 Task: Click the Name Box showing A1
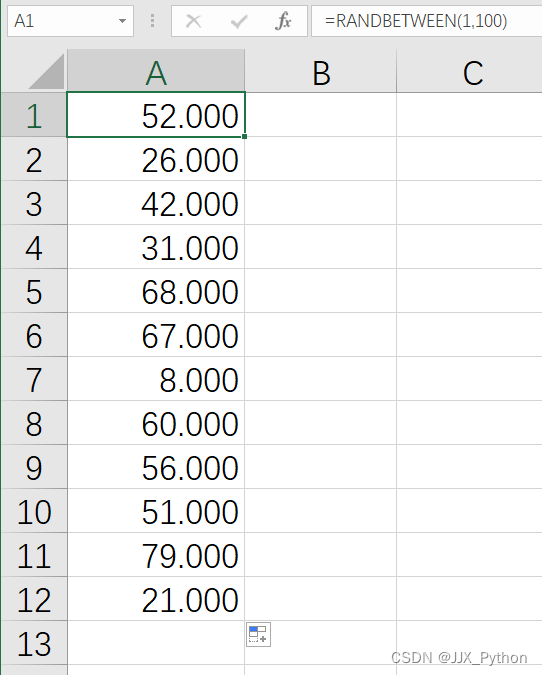click(x=70, y=21)
